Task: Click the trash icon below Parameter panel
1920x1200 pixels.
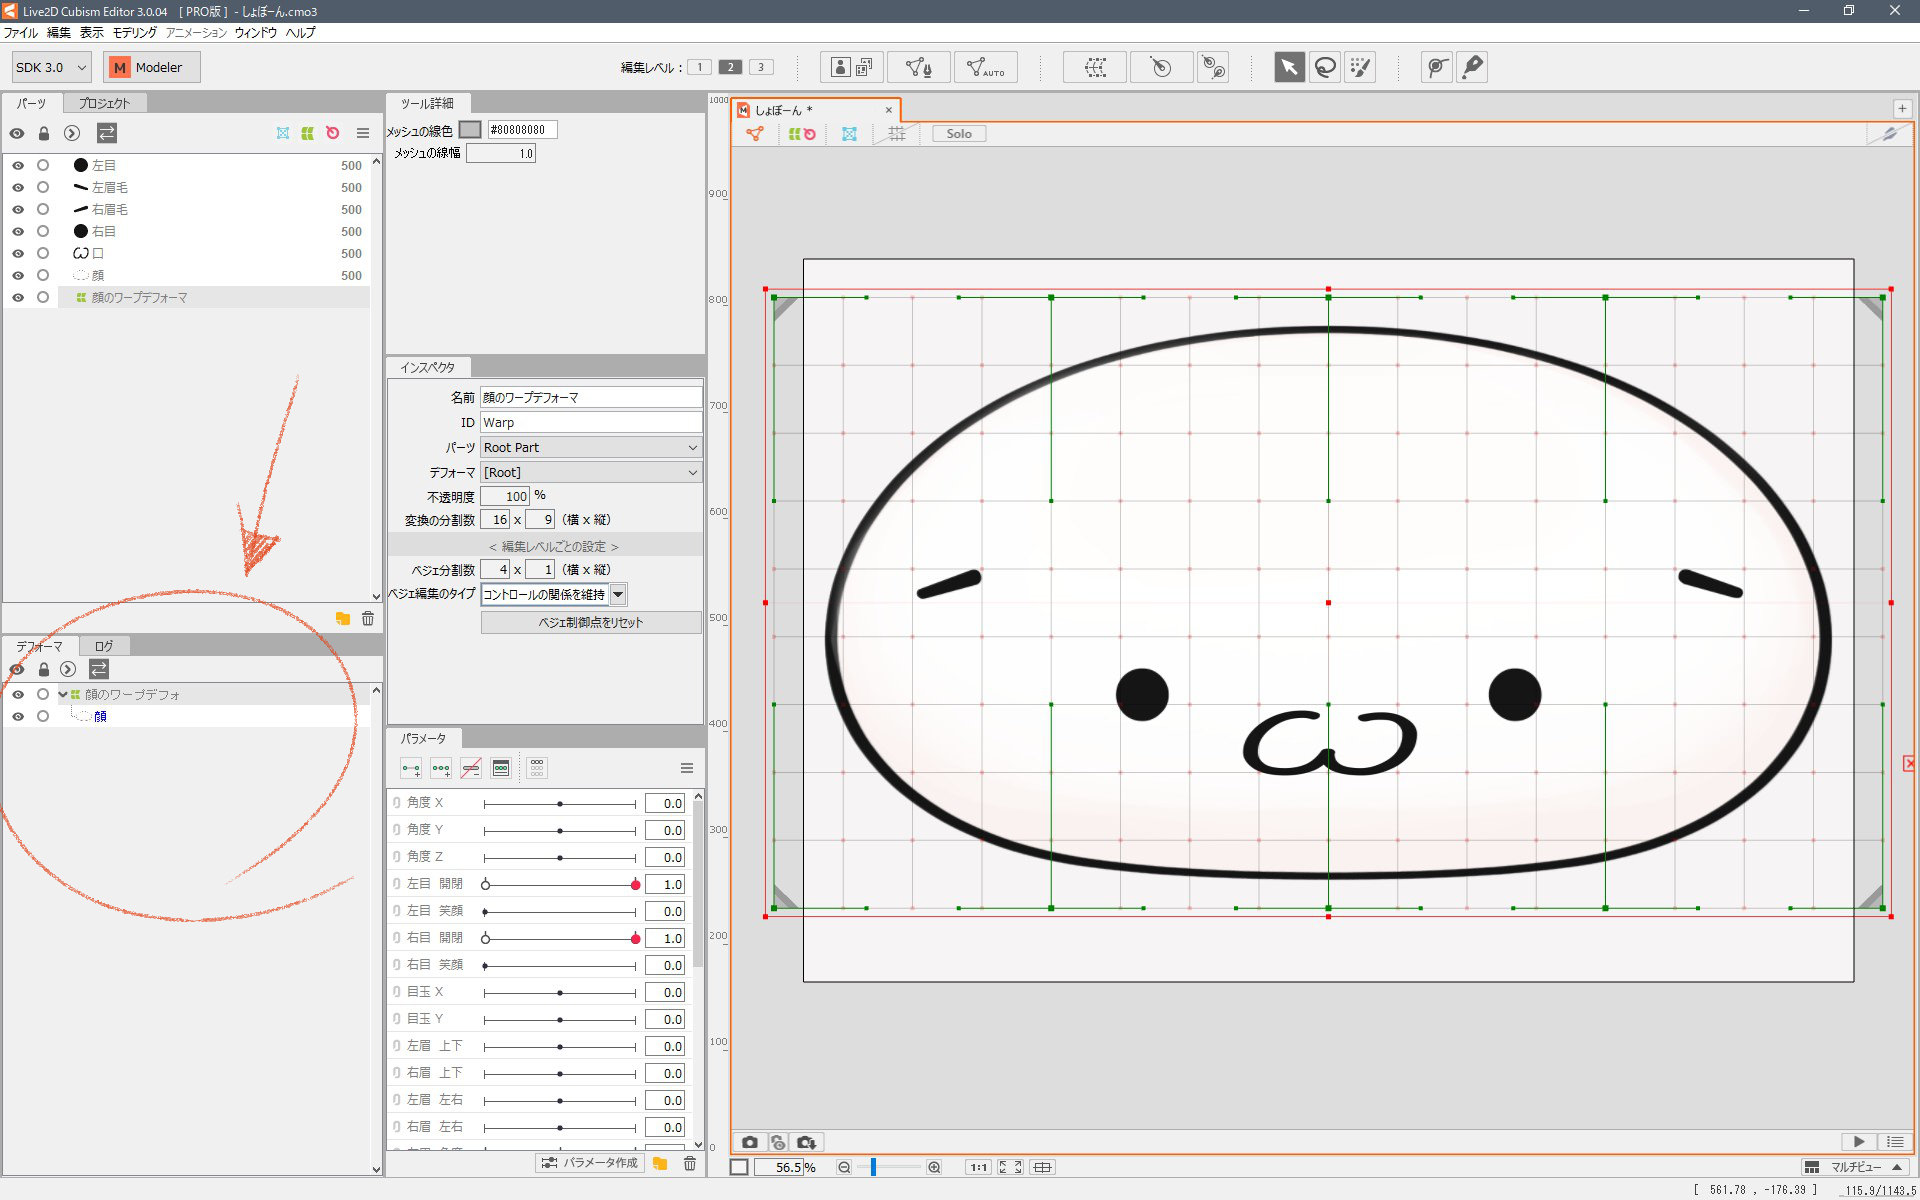Action: coord(690,1163)
